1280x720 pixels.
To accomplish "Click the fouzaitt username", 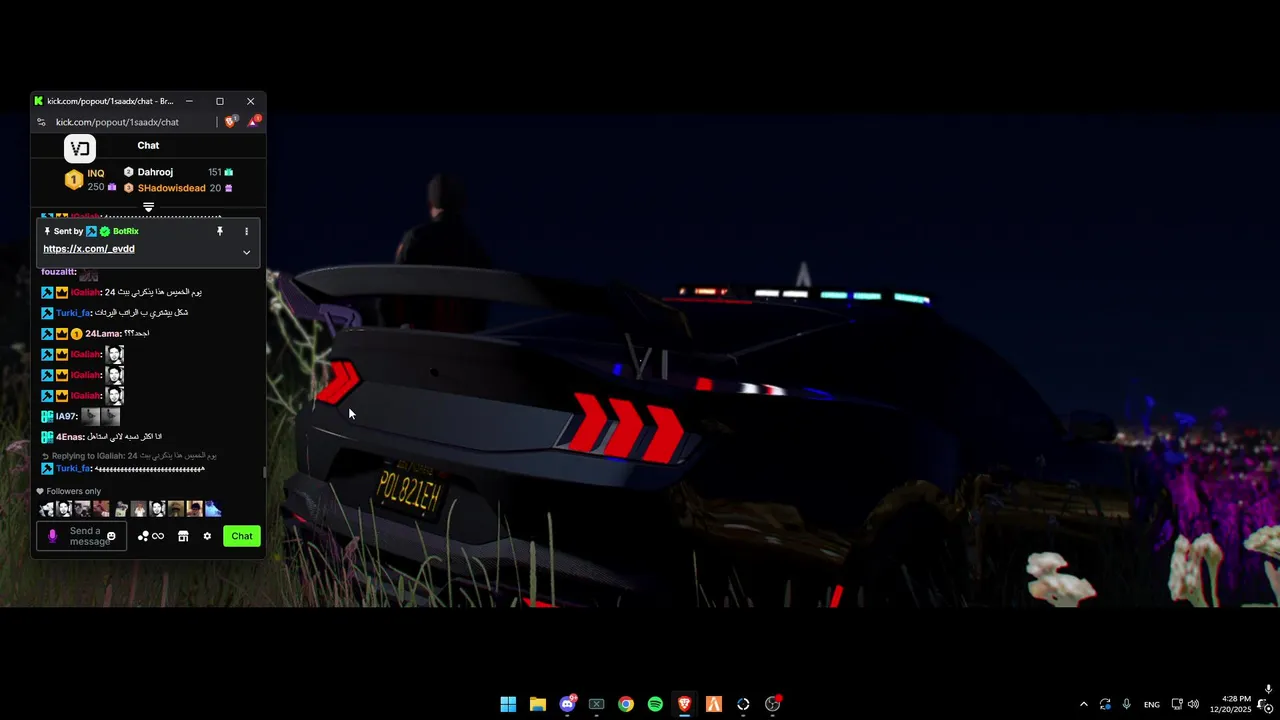I will [x=58, y=272].
